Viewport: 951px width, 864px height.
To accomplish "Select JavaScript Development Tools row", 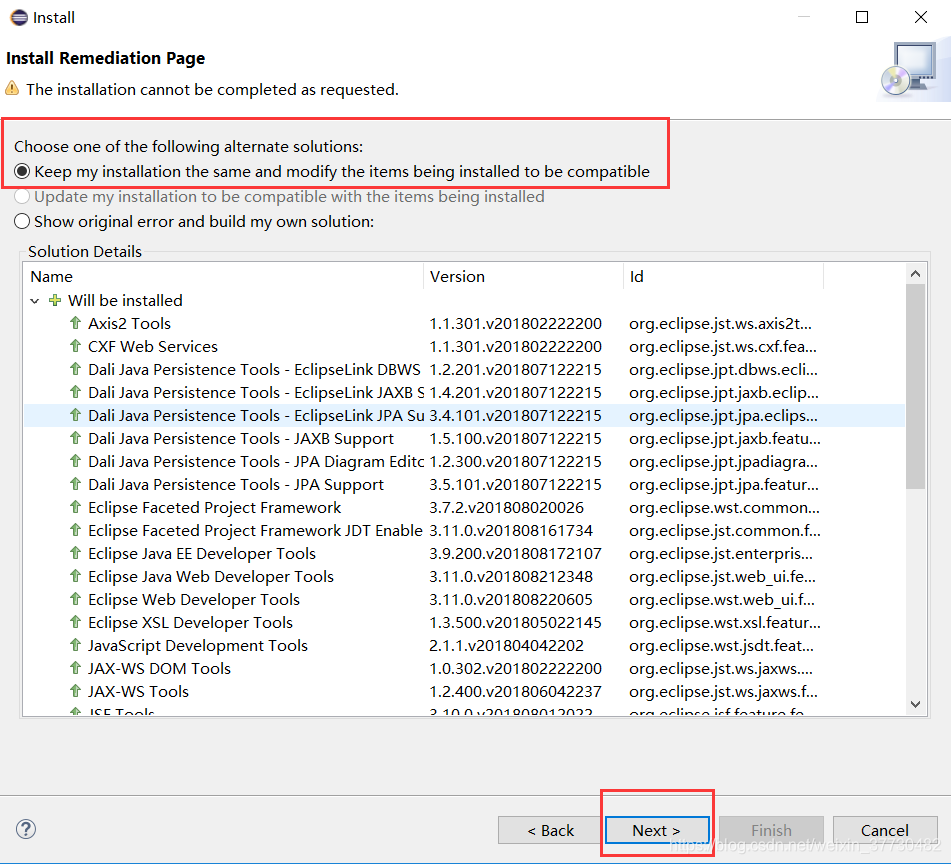I will [464, 646].
